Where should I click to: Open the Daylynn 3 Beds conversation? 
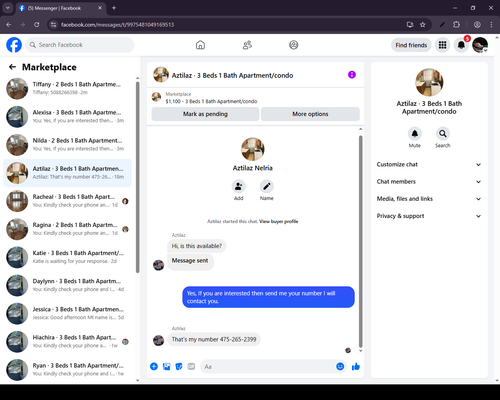pos(67,285)
